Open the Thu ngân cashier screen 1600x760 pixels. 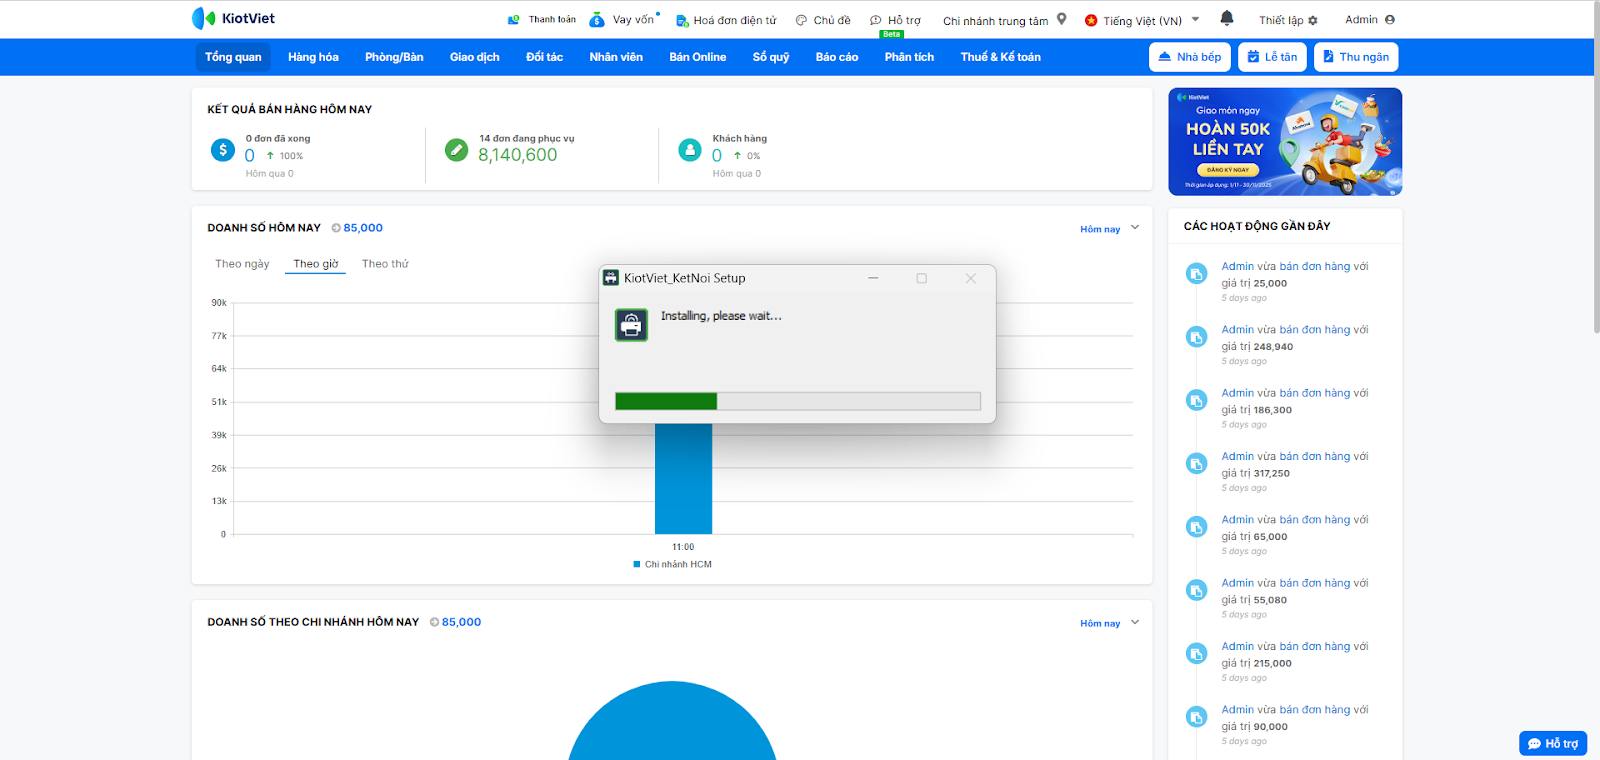point(1355,57)
